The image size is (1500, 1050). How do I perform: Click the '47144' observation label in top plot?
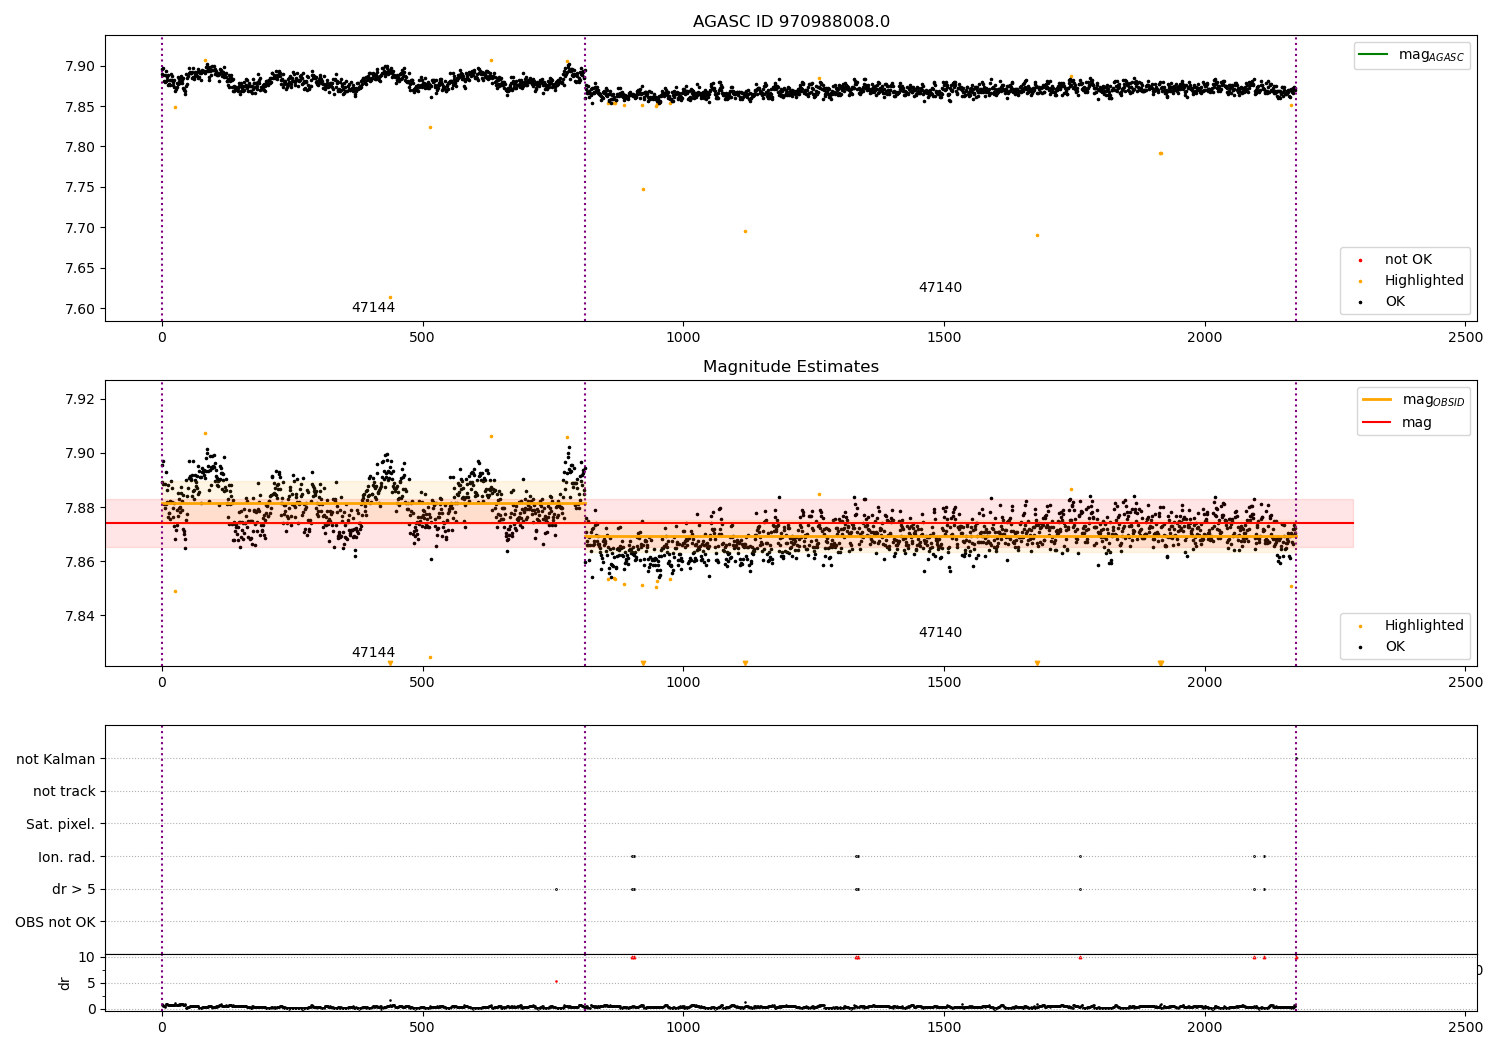(373, 308)
